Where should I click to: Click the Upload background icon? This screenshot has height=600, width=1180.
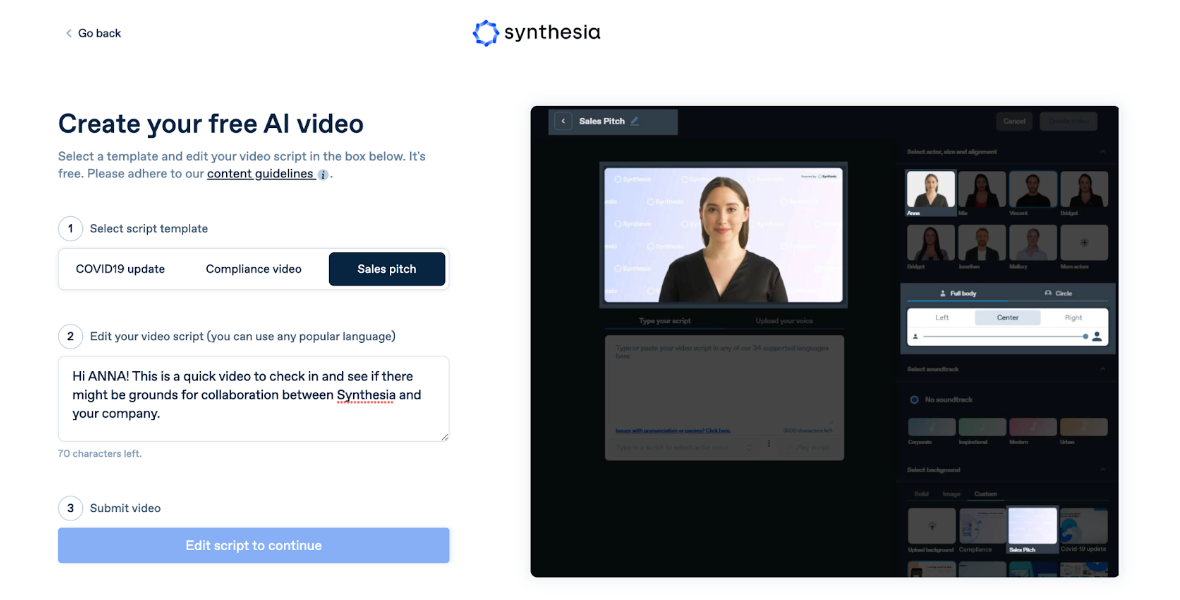[x=932, y=526]
